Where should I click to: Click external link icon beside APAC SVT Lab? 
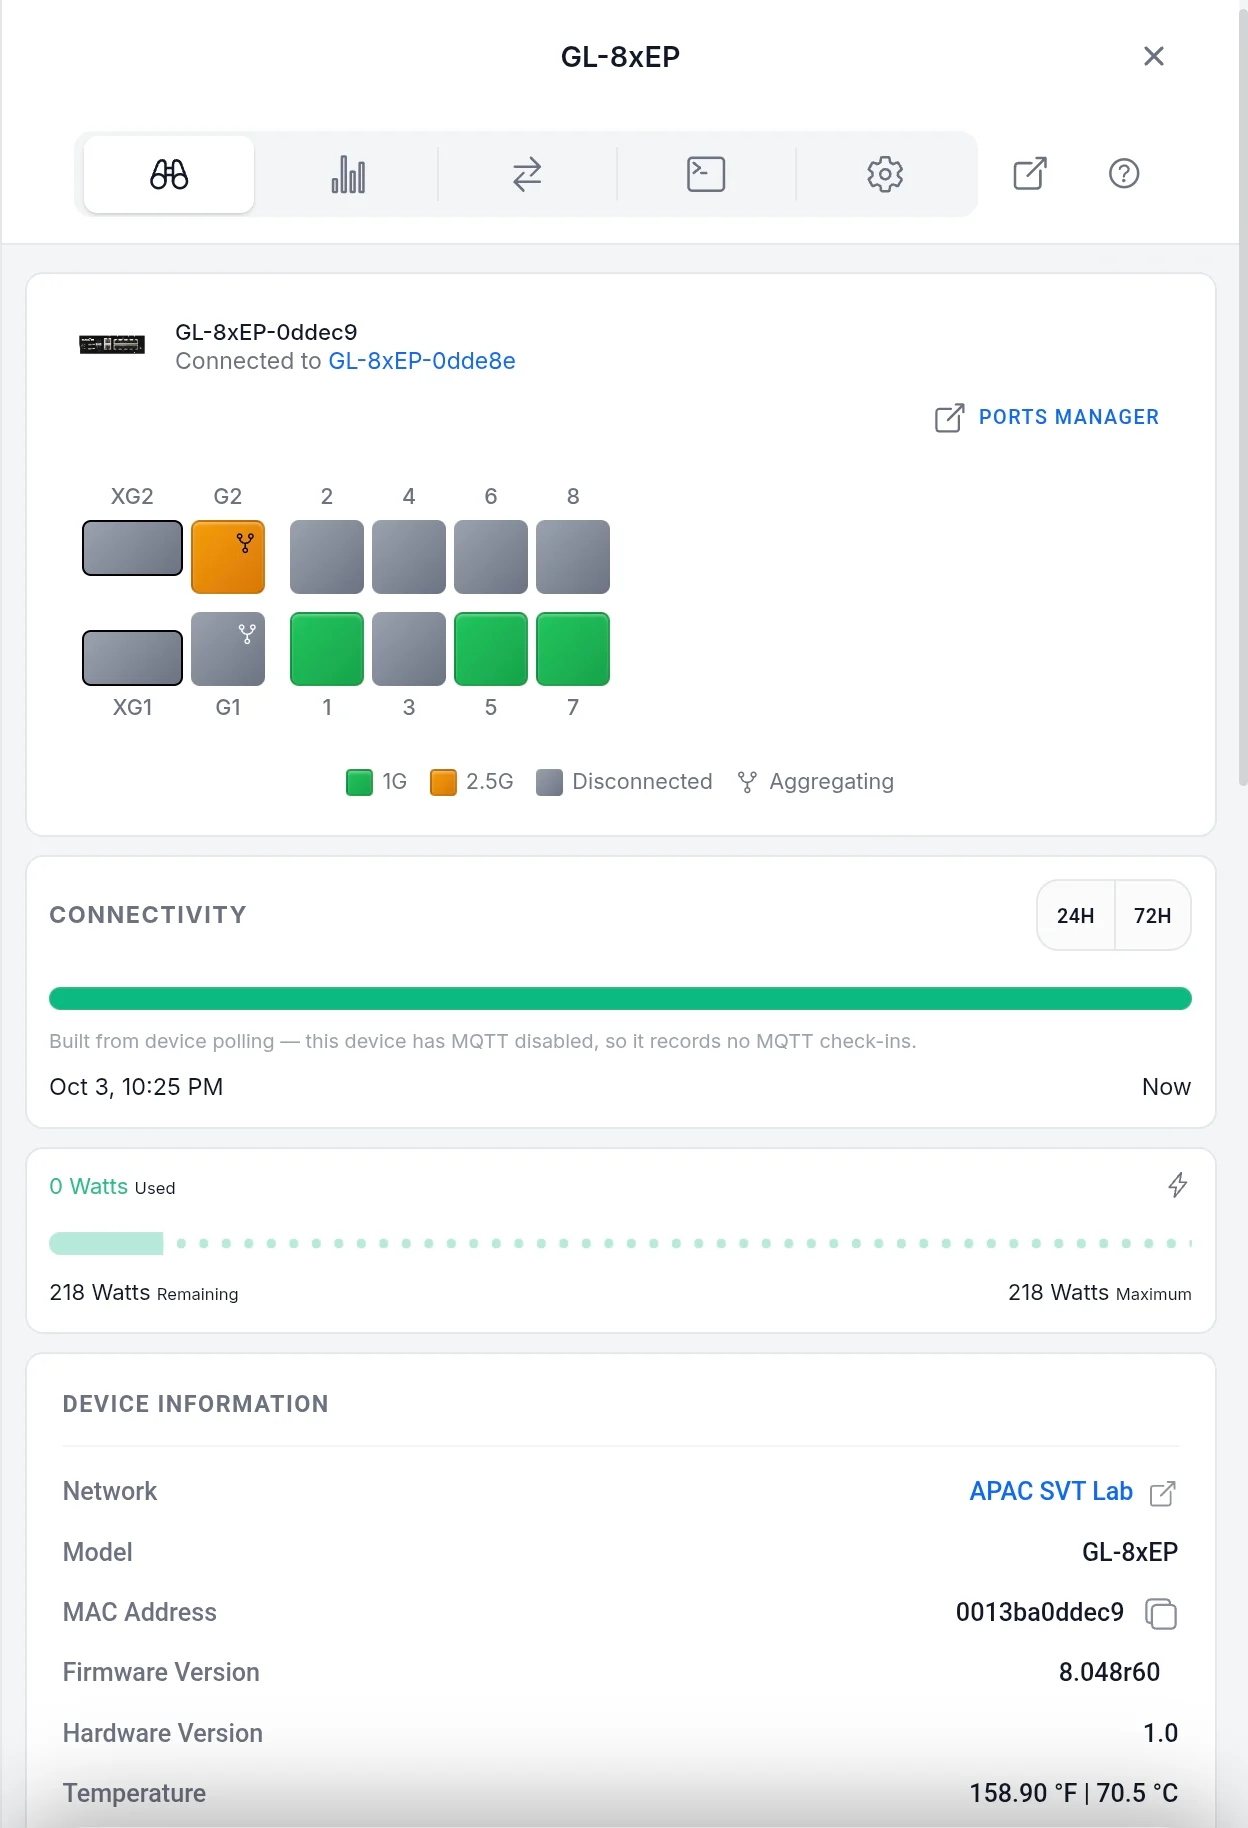click(1162, 1493)
